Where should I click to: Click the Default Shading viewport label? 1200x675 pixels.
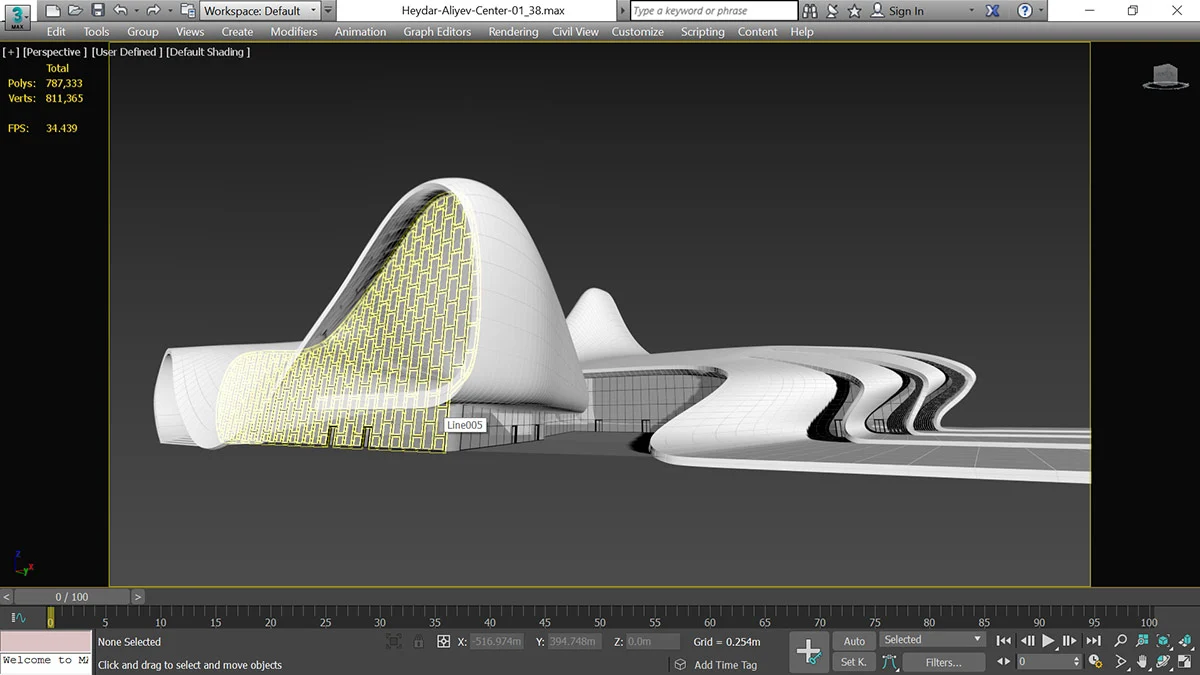[x=208, y=52]
